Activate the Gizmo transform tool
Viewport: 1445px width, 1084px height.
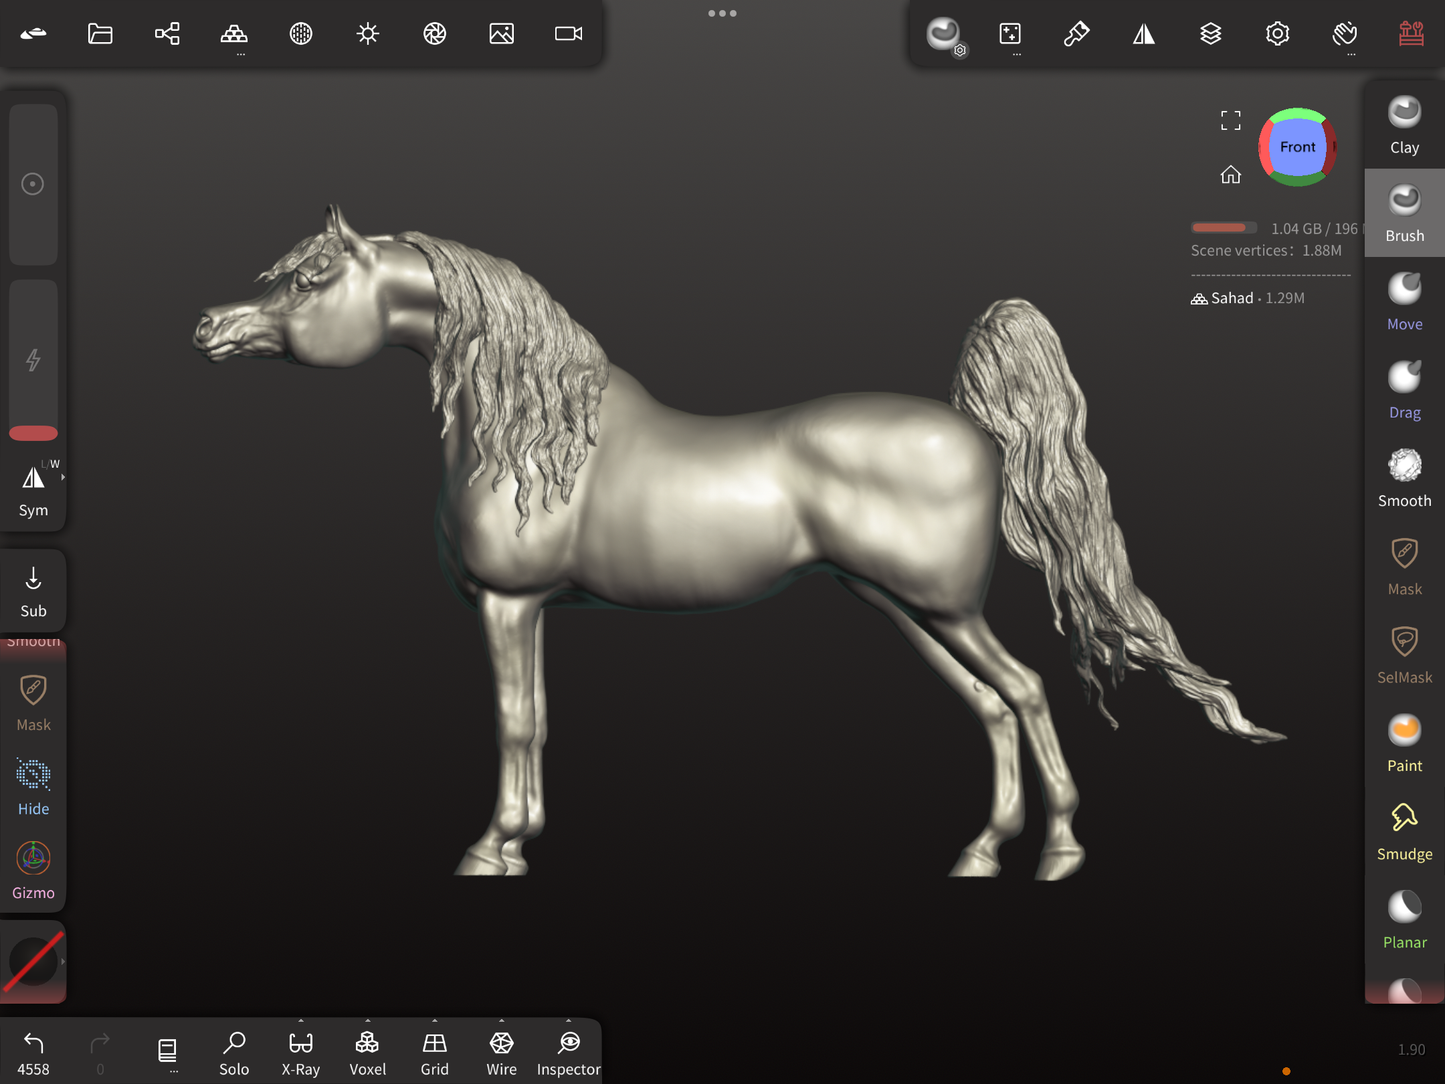pos(33,869)
